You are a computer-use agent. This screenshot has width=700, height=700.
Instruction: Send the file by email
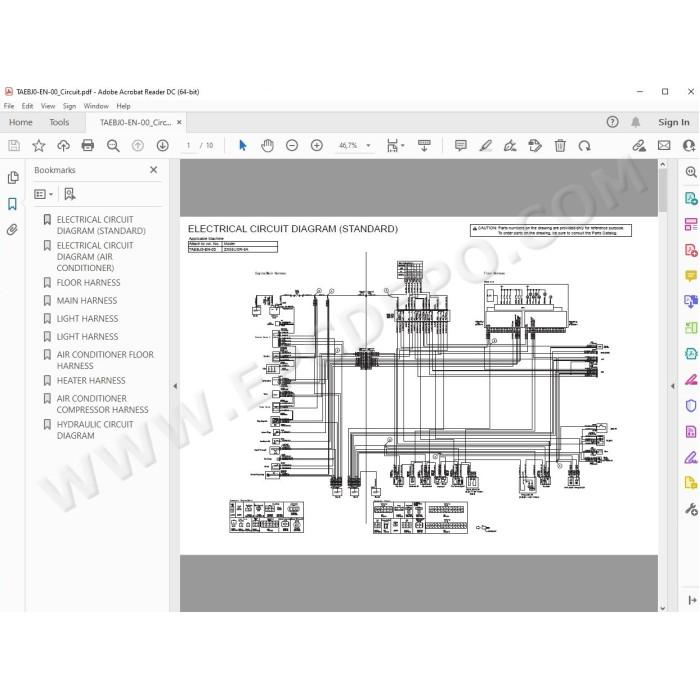(x=664, y=146)
